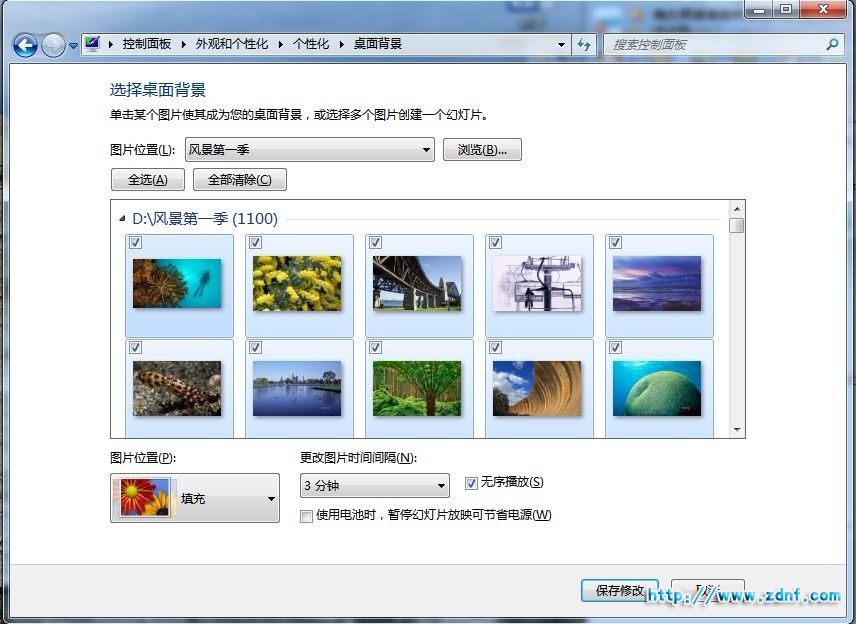Expand the 3 分钟 interval dropdown
Screen dimensions: 856x624
[374, 485]
